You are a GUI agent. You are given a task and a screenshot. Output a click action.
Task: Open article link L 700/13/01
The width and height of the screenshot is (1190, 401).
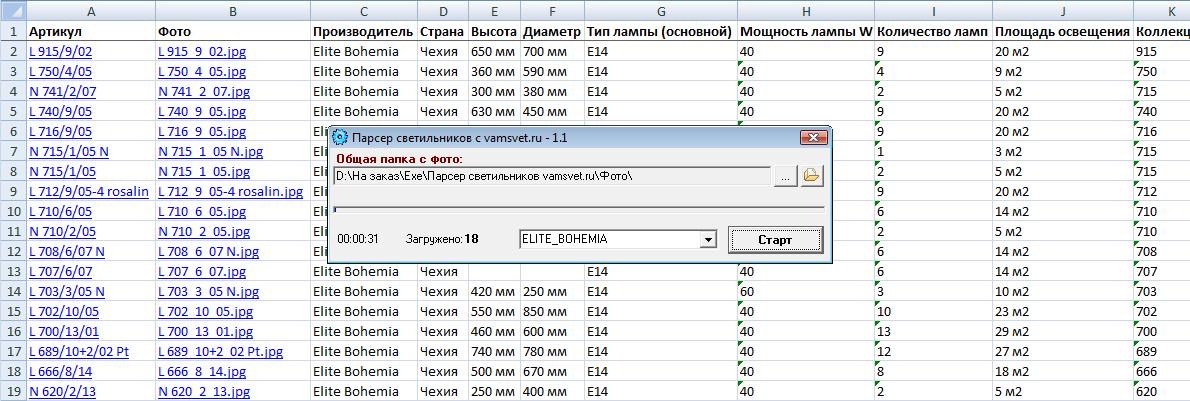[62, 331]
